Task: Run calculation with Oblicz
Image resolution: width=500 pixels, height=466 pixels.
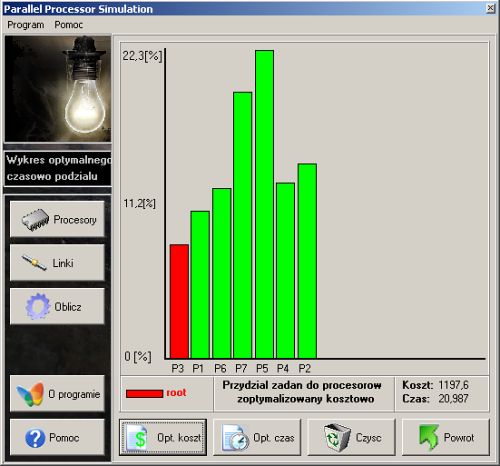Action: coord(57,306)
